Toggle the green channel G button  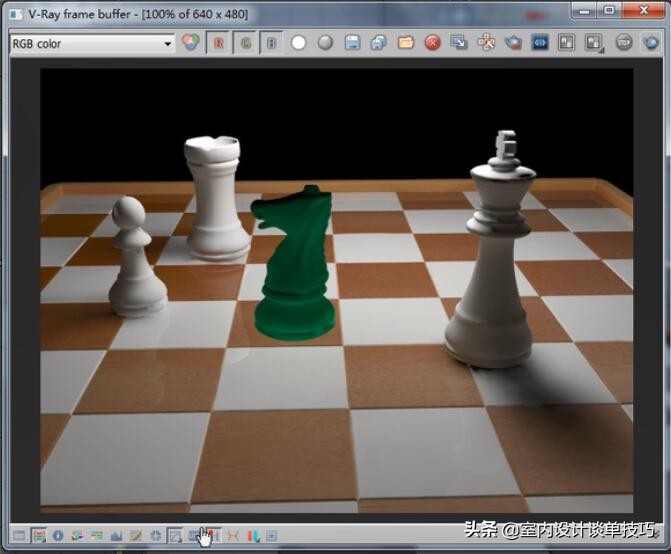245,43
